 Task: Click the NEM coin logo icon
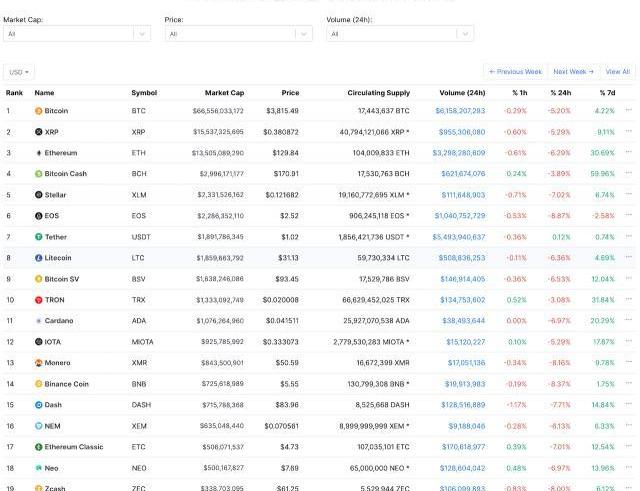point(38,426)
